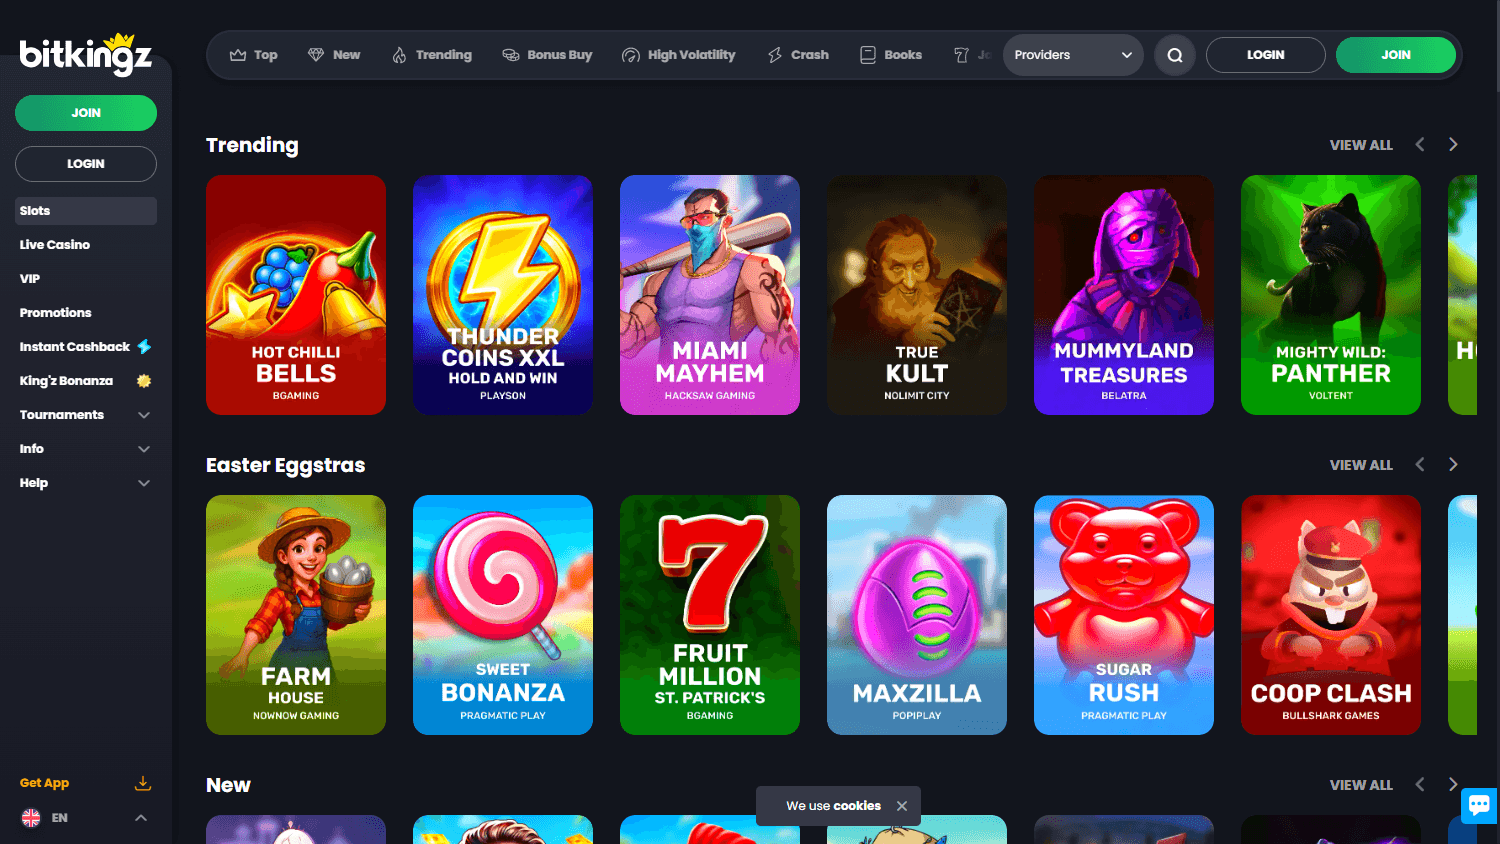Click the Books category icon
The width and height of the screenshot is (1500, 844).
(x=866, y=55)
